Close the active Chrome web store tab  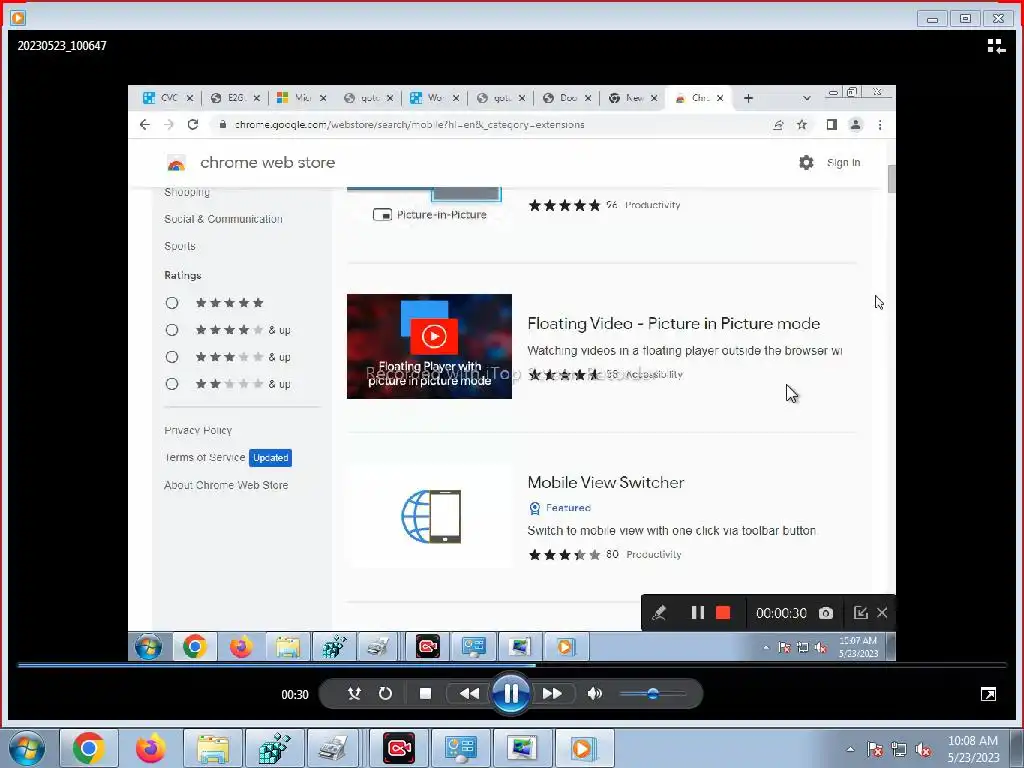pyautogui.click(x=720, y=98)
